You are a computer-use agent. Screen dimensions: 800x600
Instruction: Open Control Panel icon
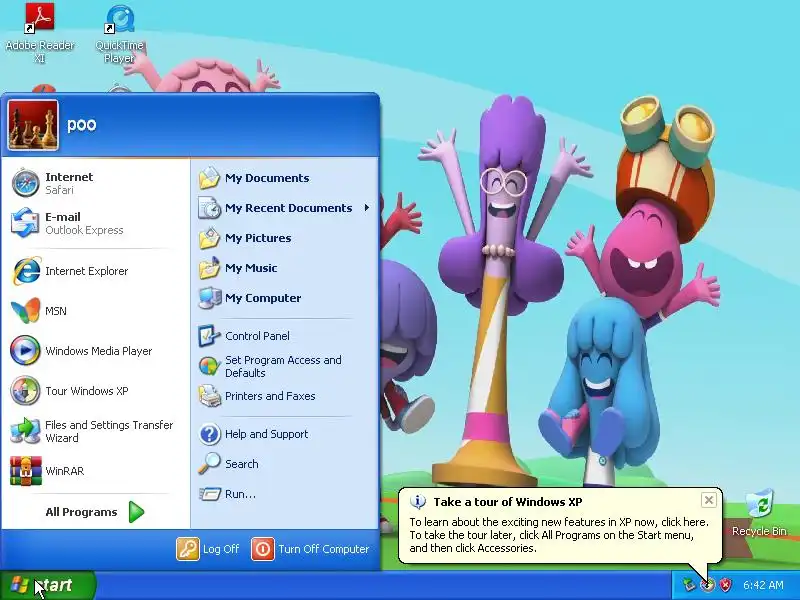(209, 336)
